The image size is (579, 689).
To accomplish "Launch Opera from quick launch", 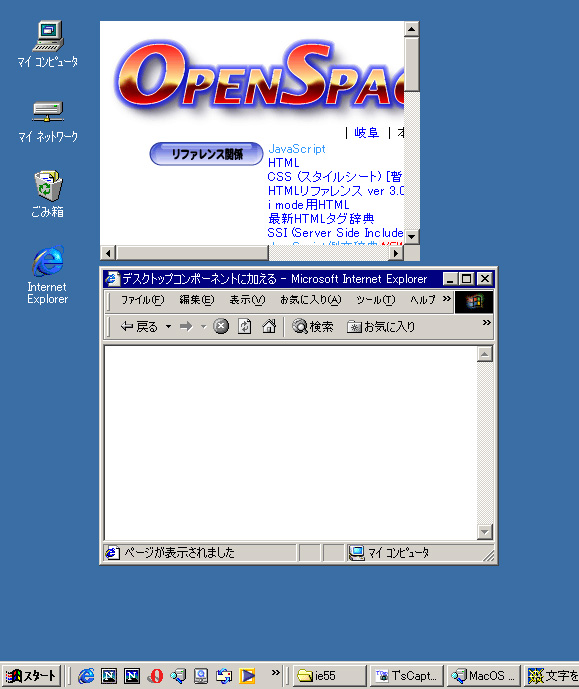I will click(155, 676).
